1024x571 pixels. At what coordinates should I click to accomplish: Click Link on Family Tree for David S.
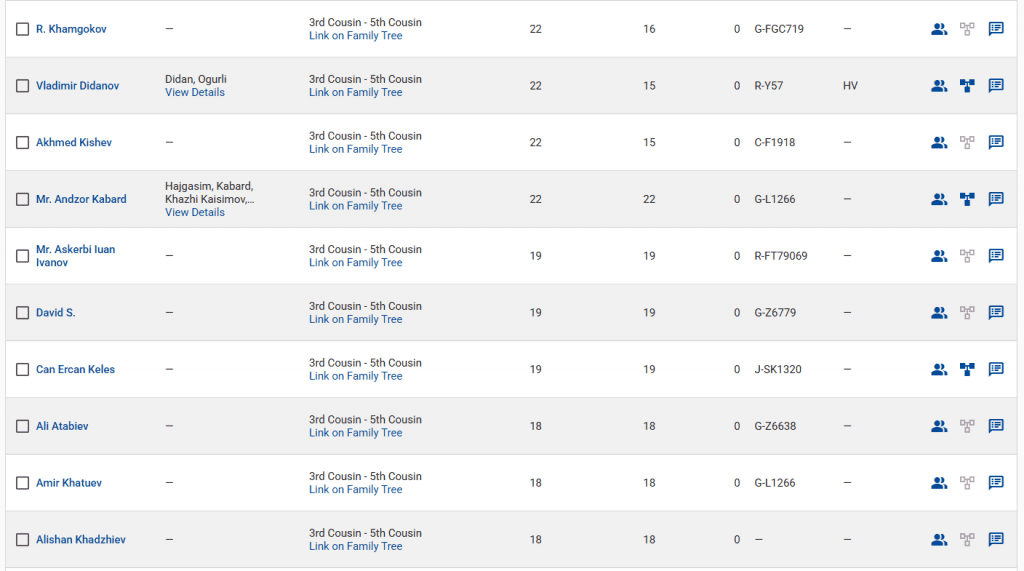click(x=355, y=319)
